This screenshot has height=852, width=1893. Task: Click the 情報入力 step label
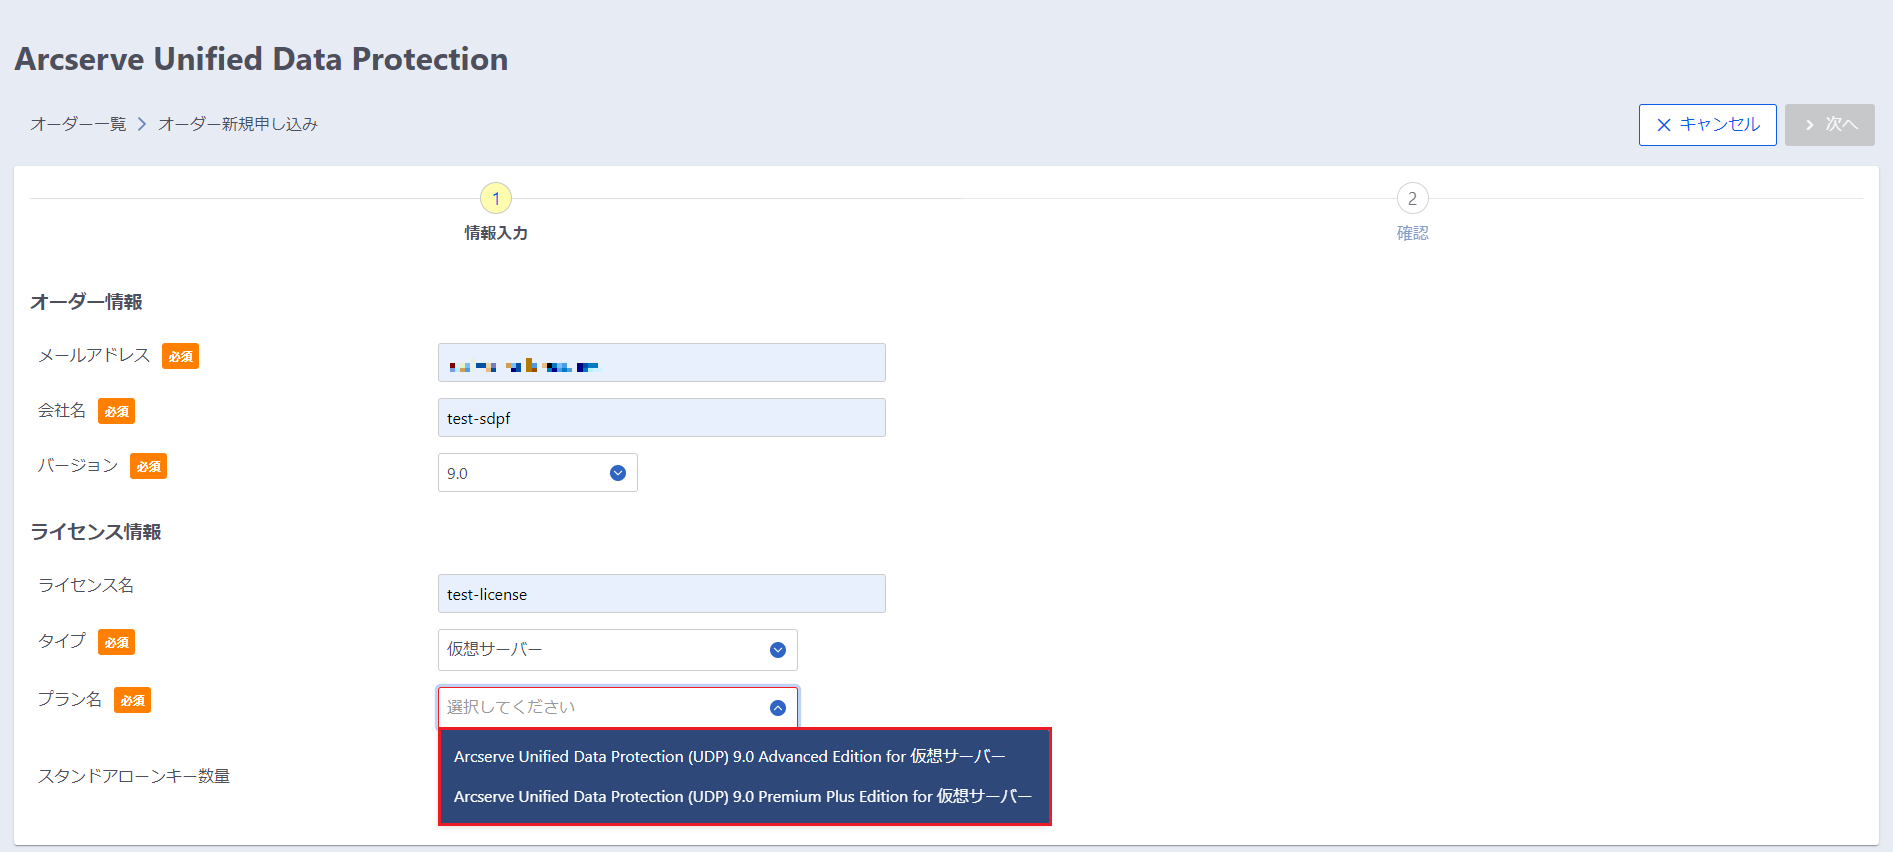click(x=496, y=233)
